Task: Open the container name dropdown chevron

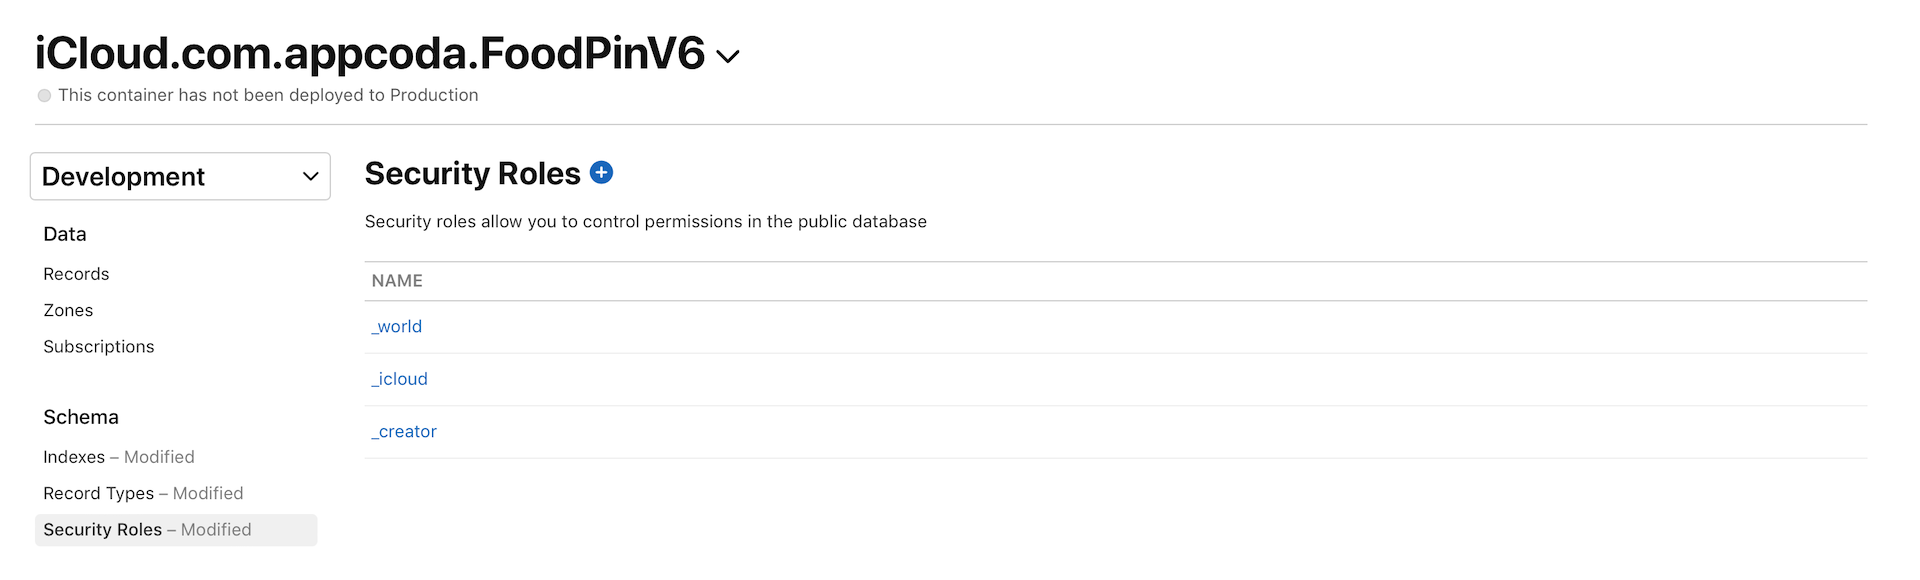Action: tap(726, 56)
